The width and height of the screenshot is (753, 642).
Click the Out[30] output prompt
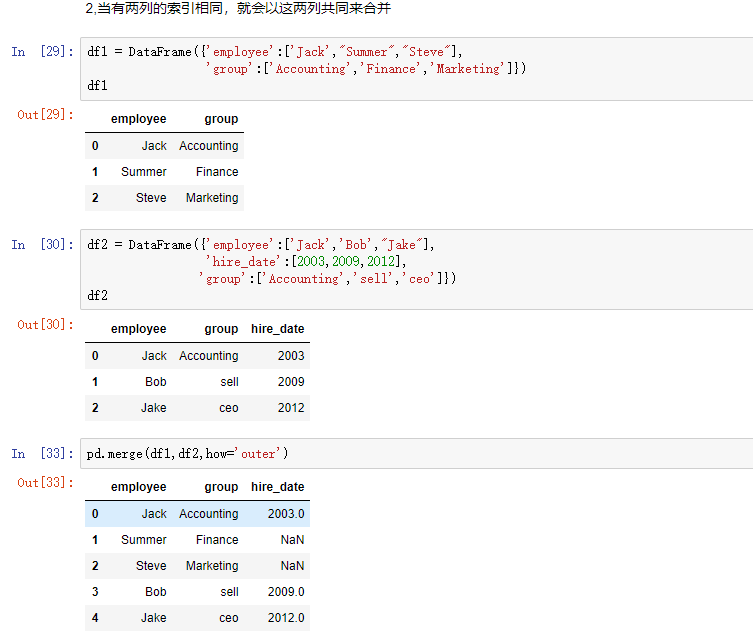46,325
